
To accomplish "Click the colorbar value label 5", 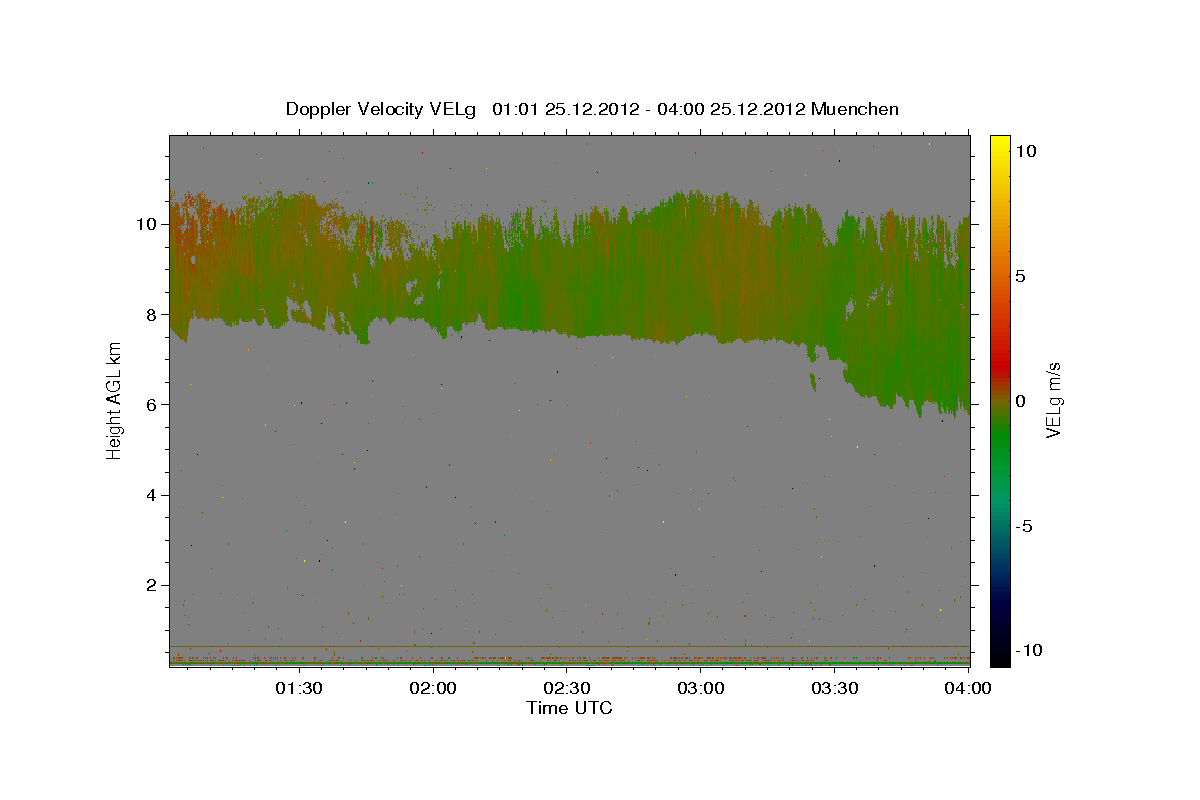I will [1020, 276].
